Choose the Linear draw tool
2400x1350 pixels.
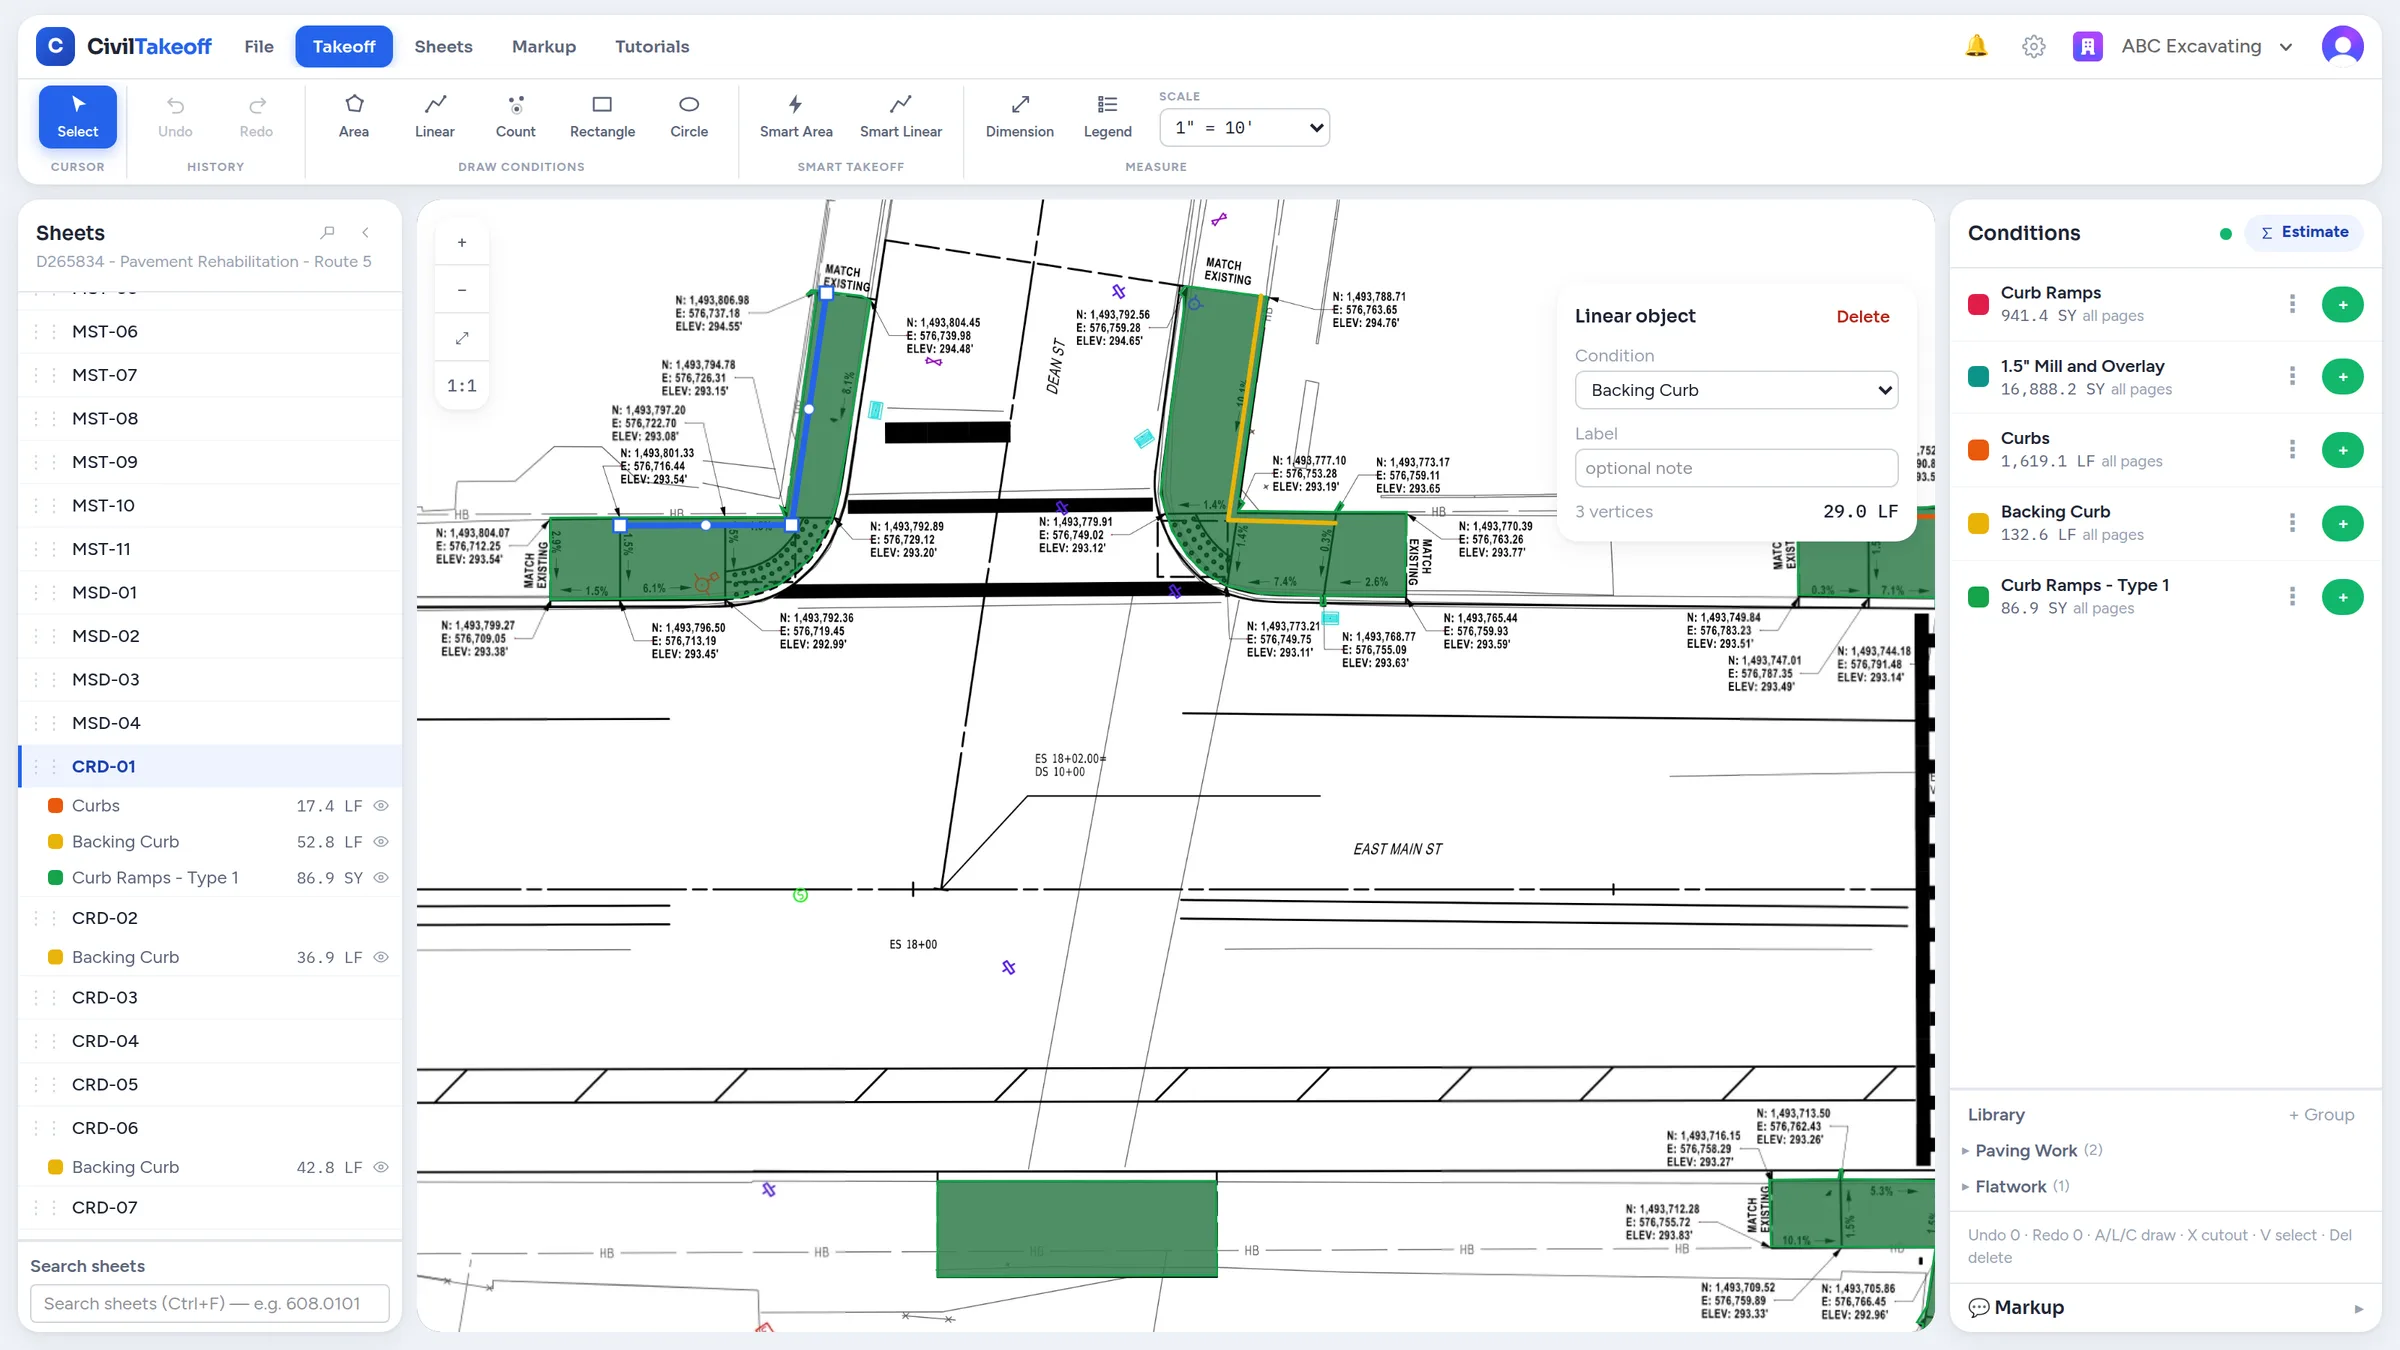434,117
